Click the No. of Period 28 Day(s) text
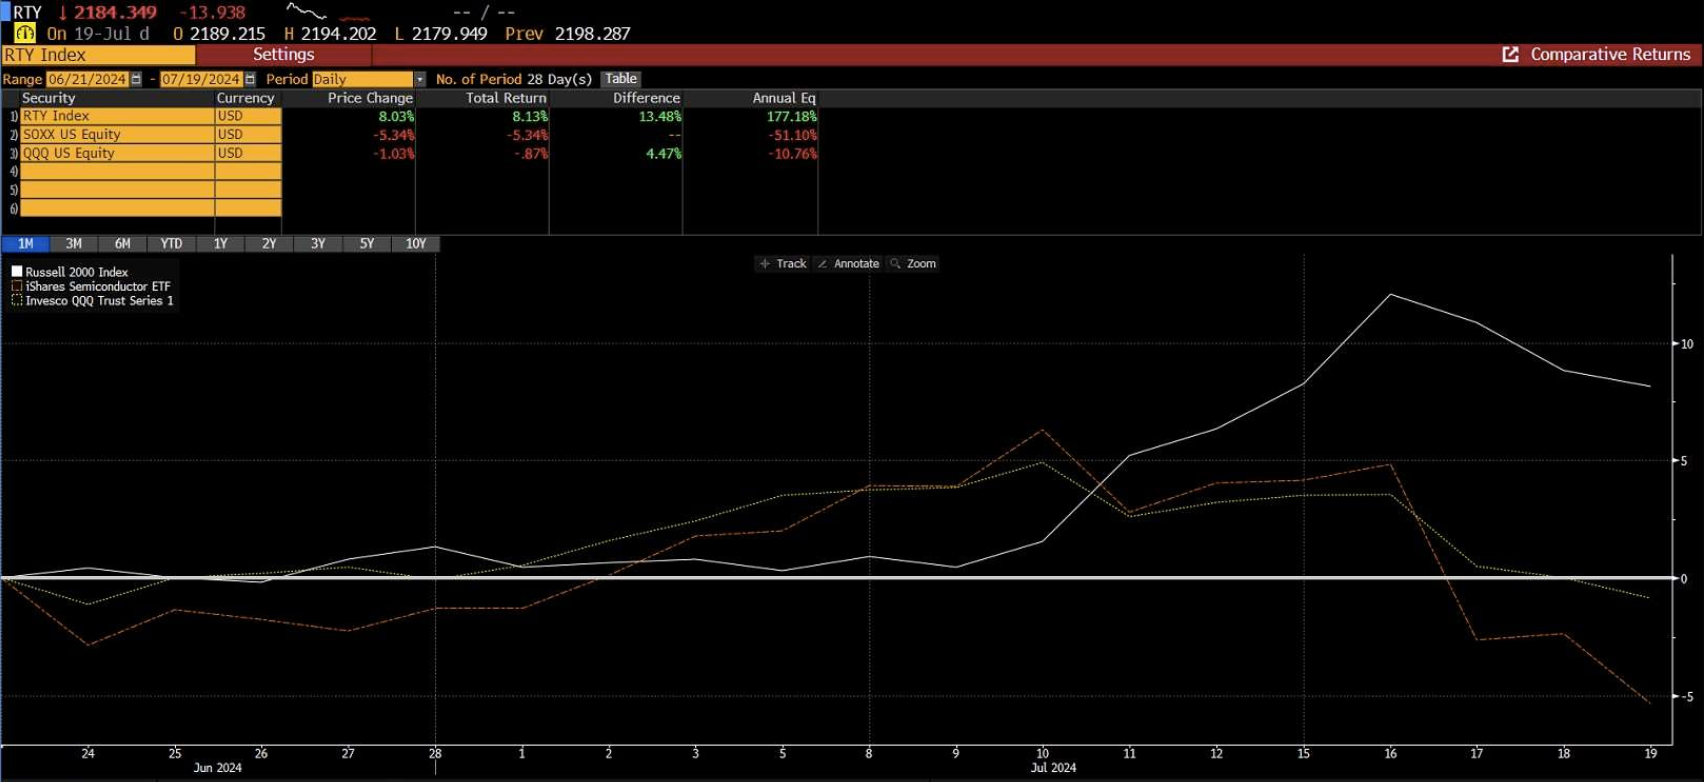Viewport: 1704px width, 782px height. (x=514, y=79)
